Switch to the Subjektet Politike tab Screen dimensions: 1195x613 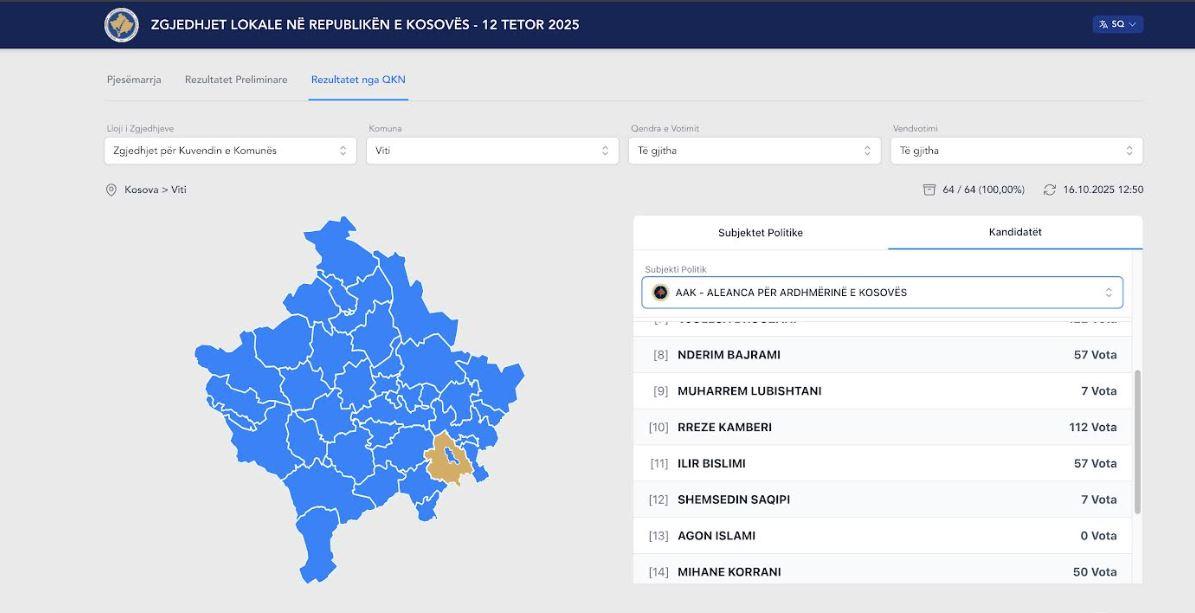click(x=760, y=233)
